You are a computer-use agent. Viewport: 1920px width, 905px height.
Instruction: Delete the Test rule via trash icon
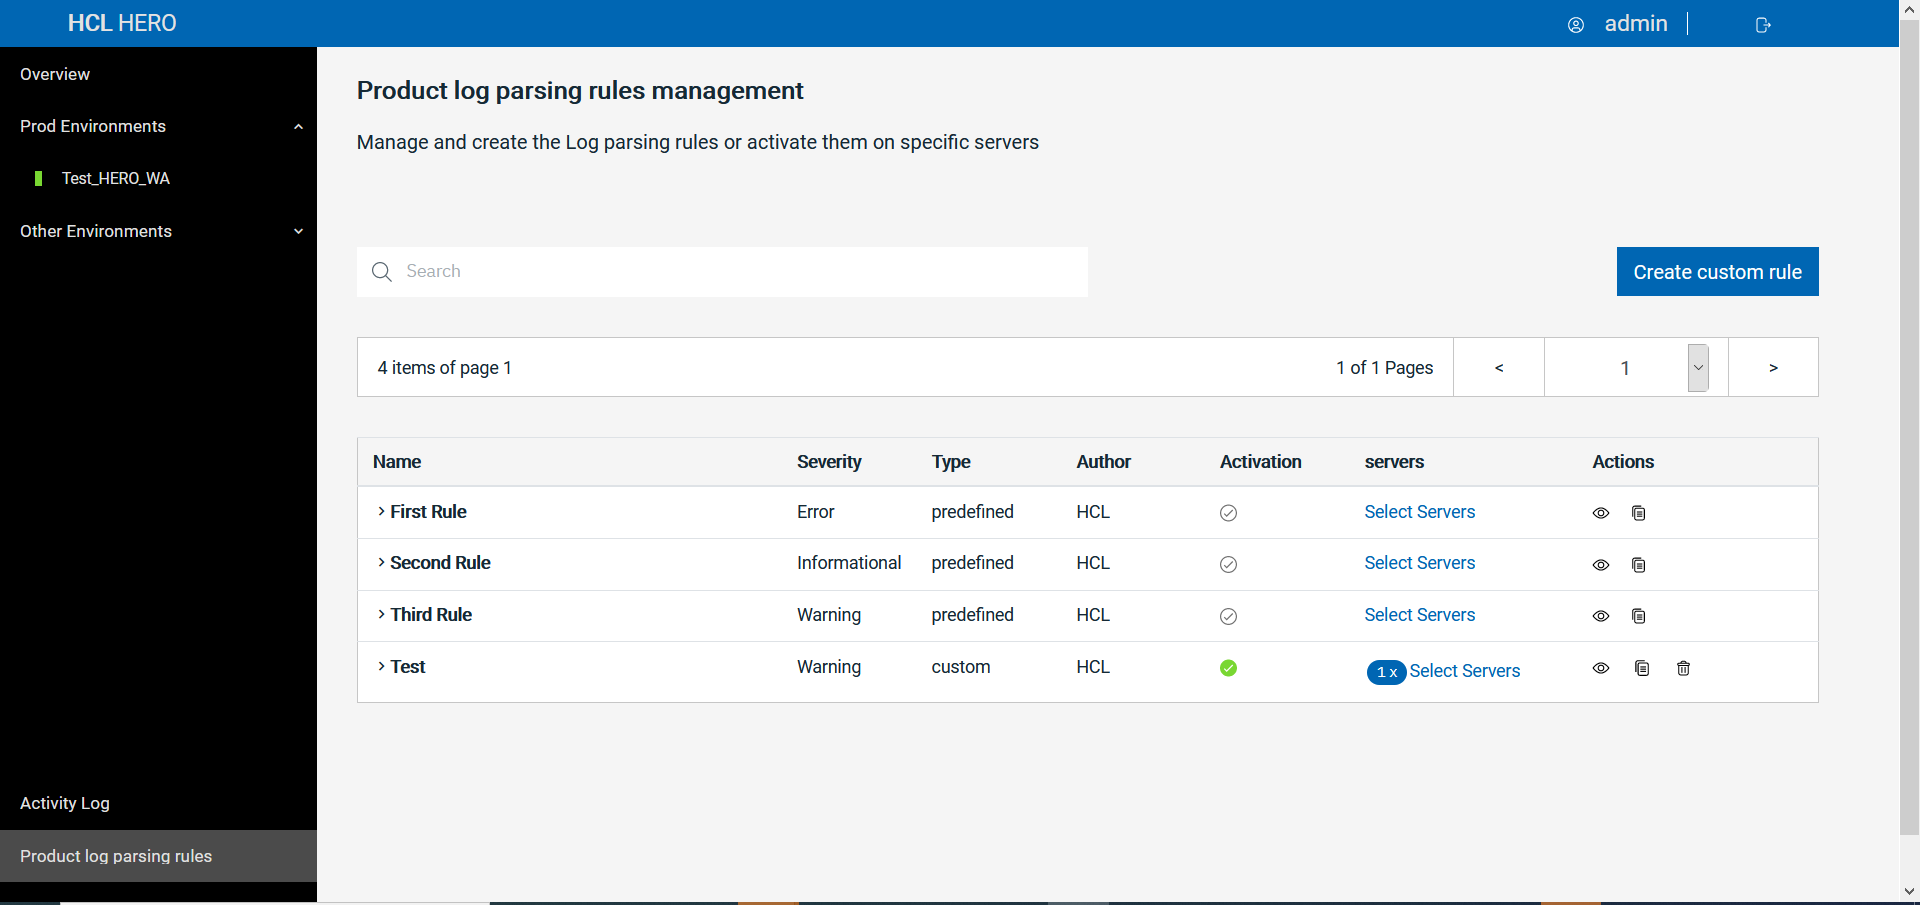coord(1683,668)
